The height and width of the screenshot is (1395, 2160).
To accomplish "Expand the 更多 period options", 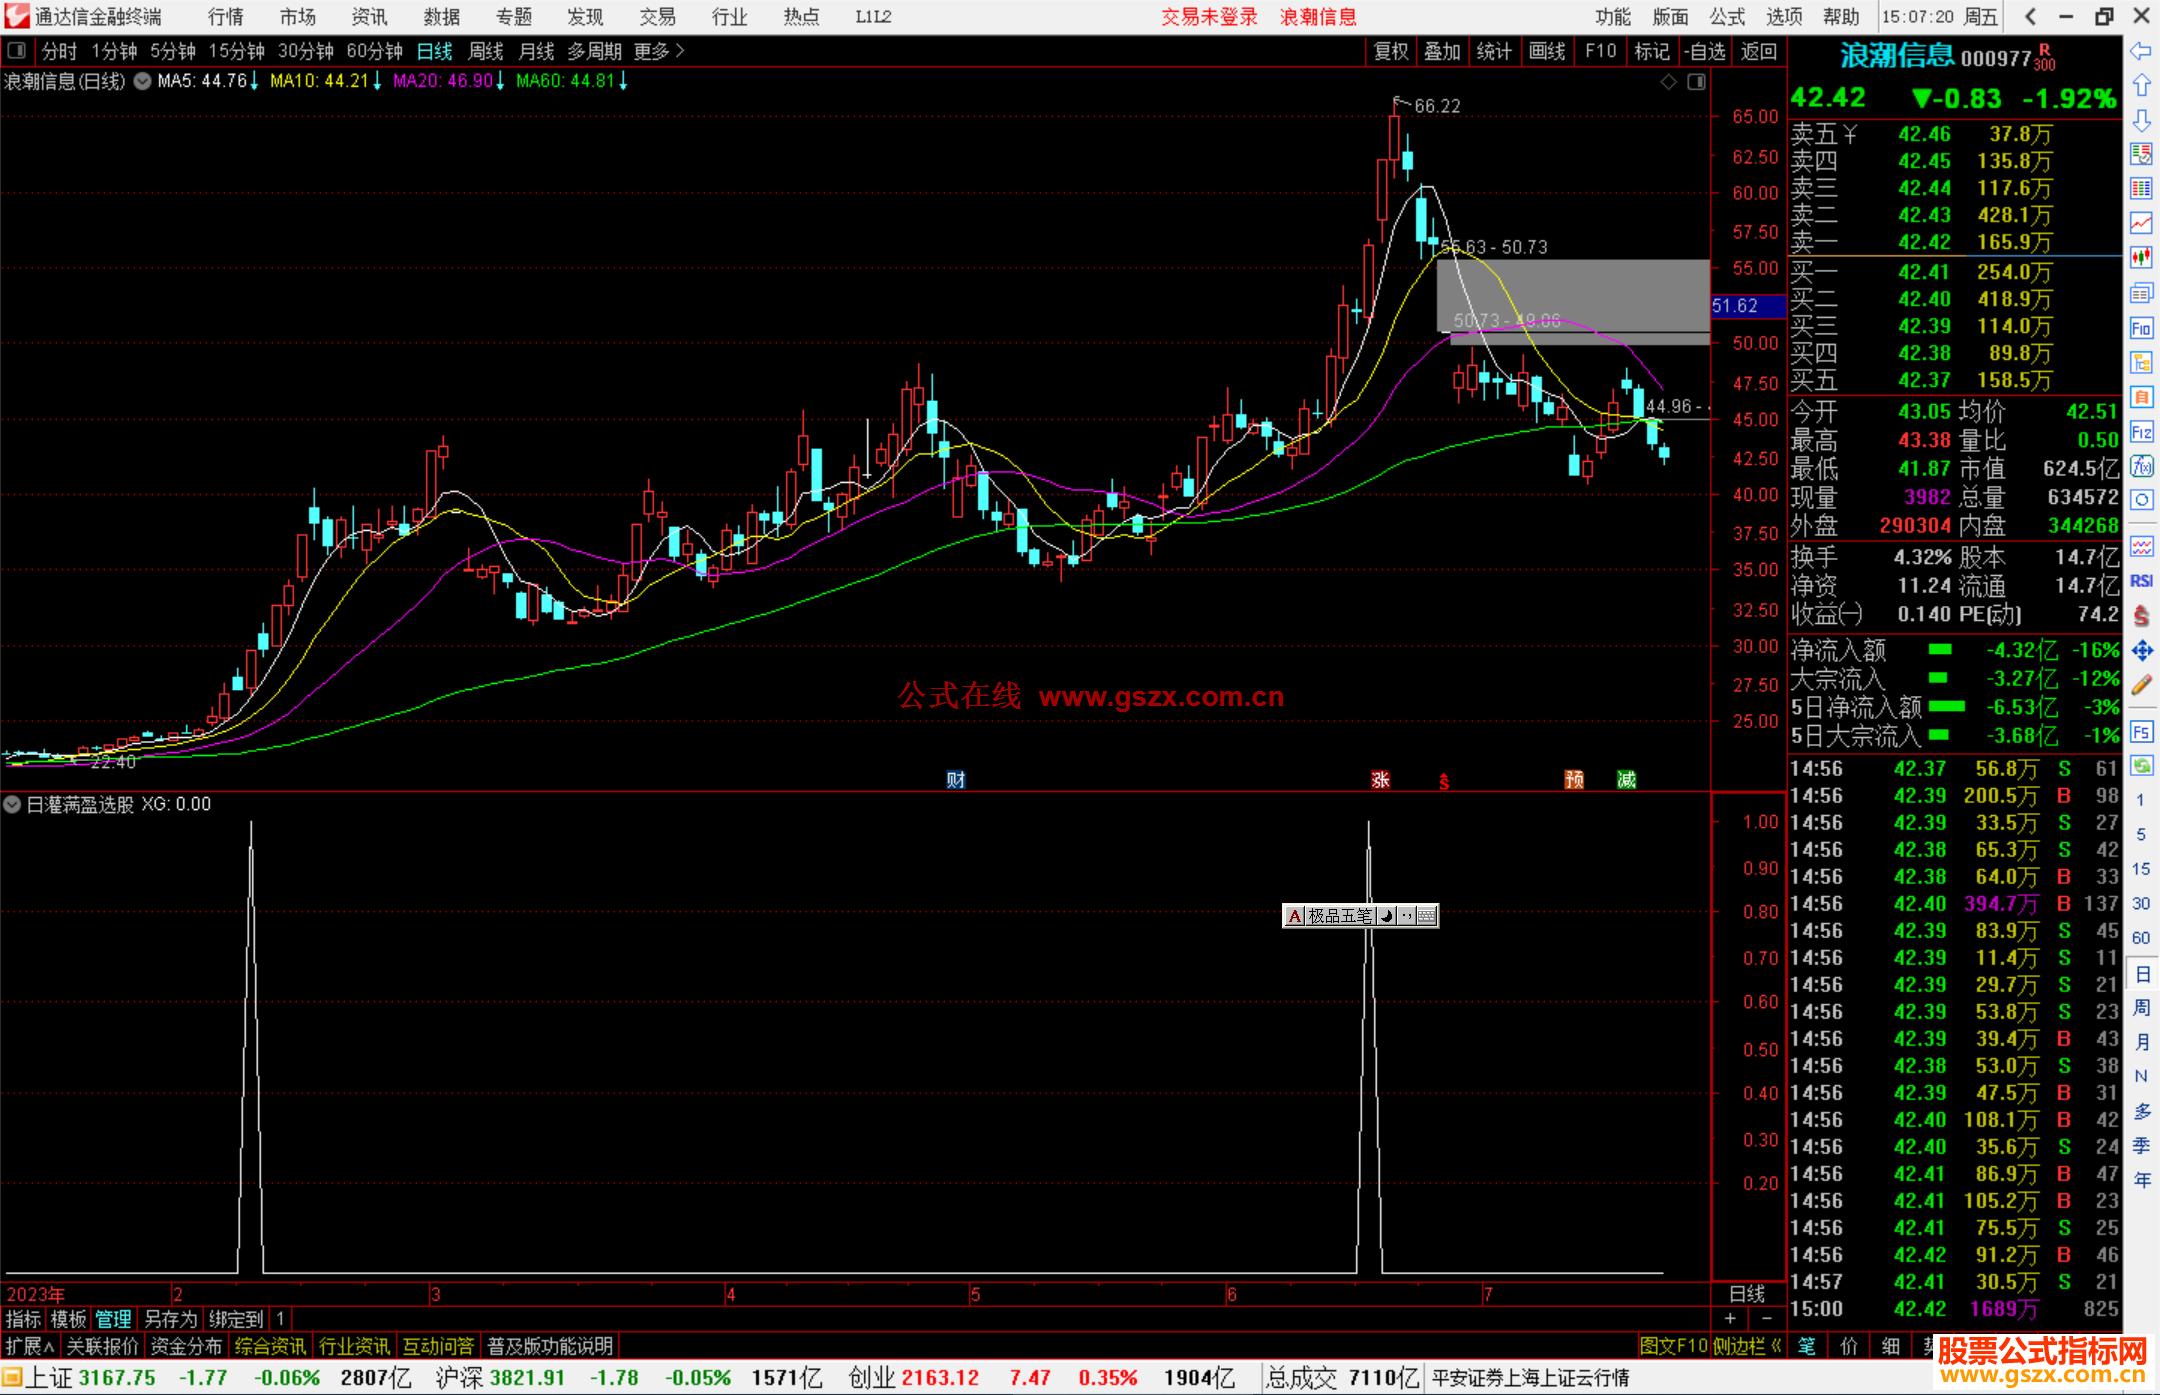I will pos(658,51).
